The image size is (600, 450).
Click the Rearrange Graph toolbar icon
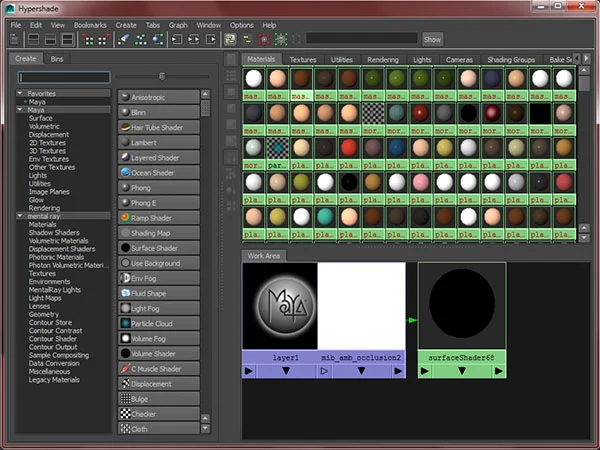tap(140, 39)
